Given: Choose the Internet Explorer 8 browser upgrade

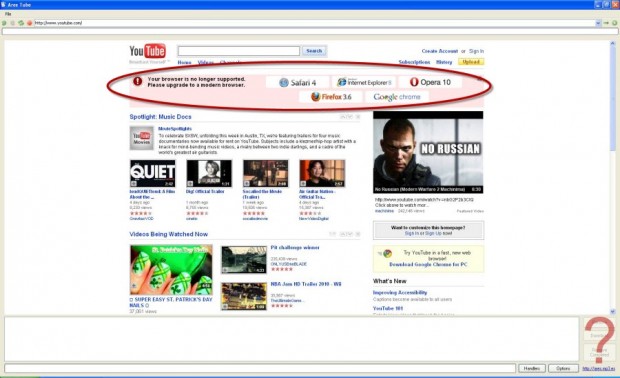Looking at the screenshot, I should 364,82.
